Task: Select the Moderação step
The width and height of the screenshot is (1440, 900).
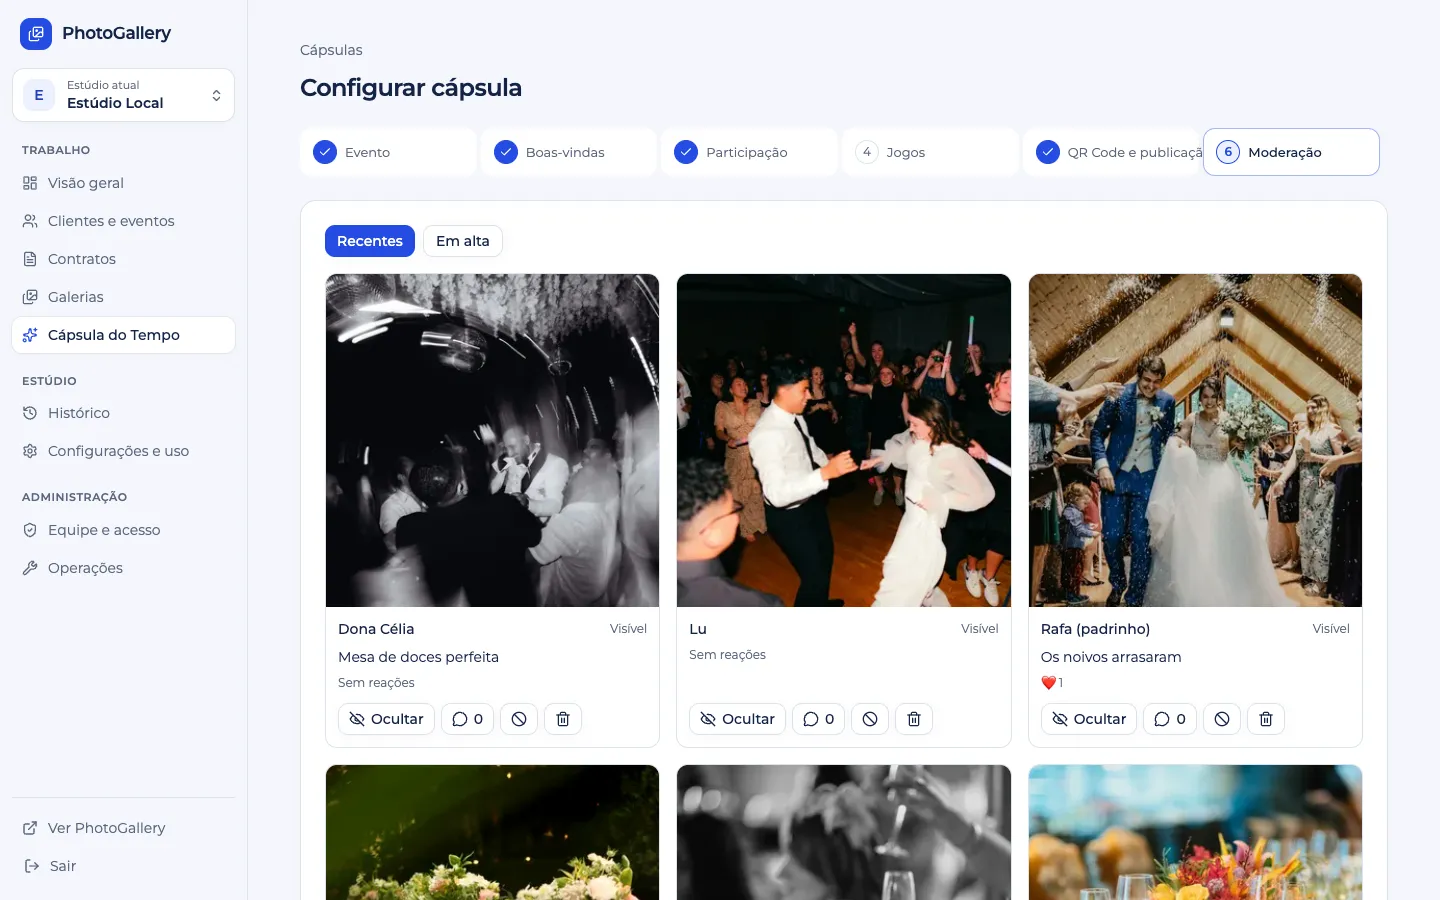Action: point(1291,152)
